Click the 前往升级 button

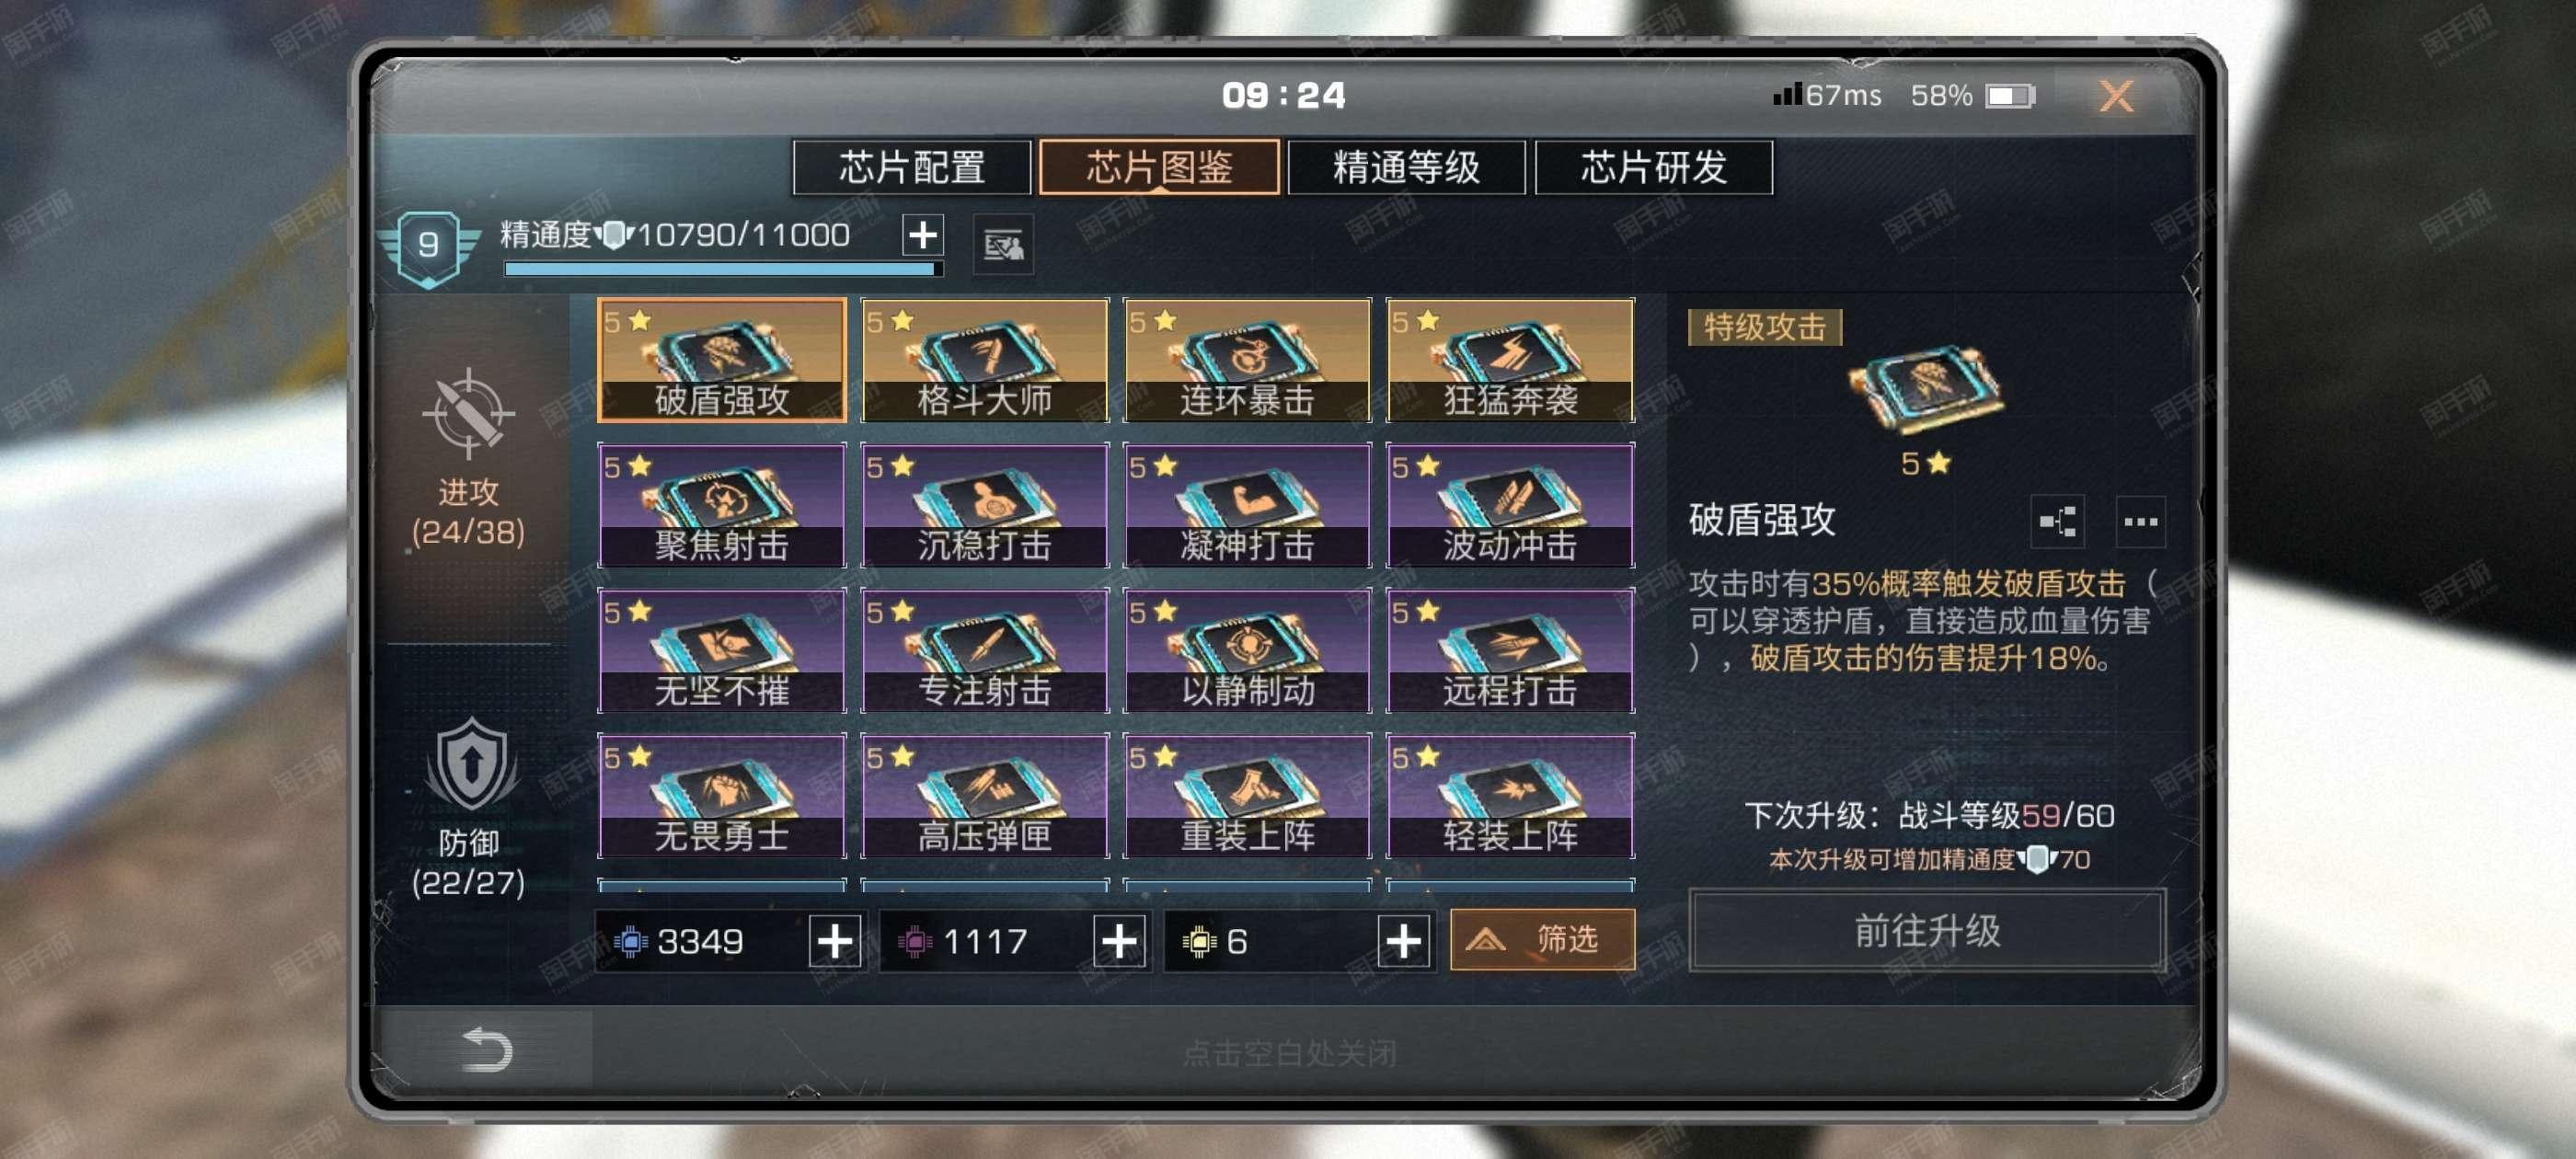coord(1926,930)
